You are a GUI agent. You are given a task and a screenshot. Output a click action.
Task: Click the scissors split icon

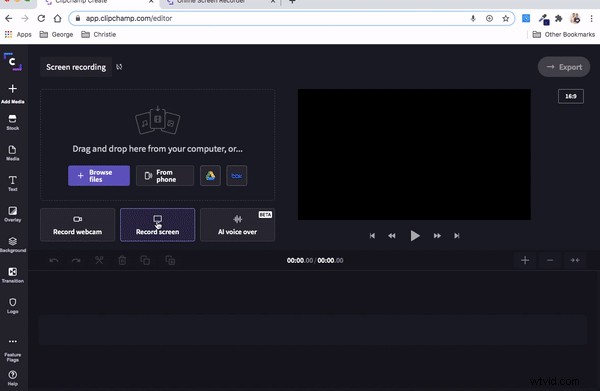99,261
